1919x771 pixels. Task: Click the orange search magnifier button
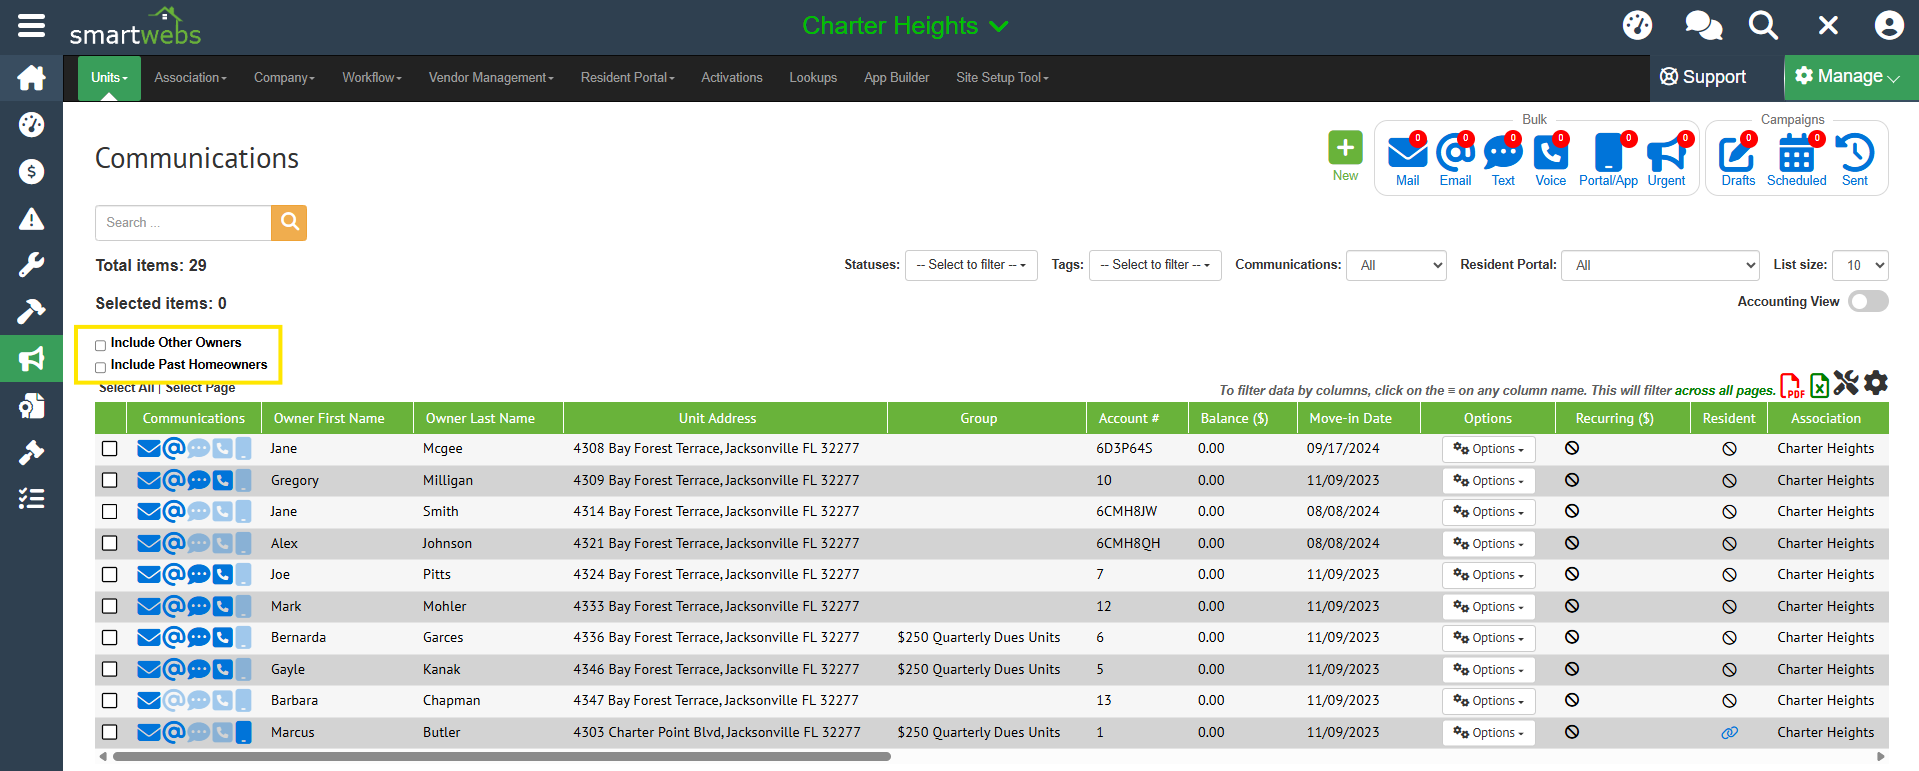289,222
